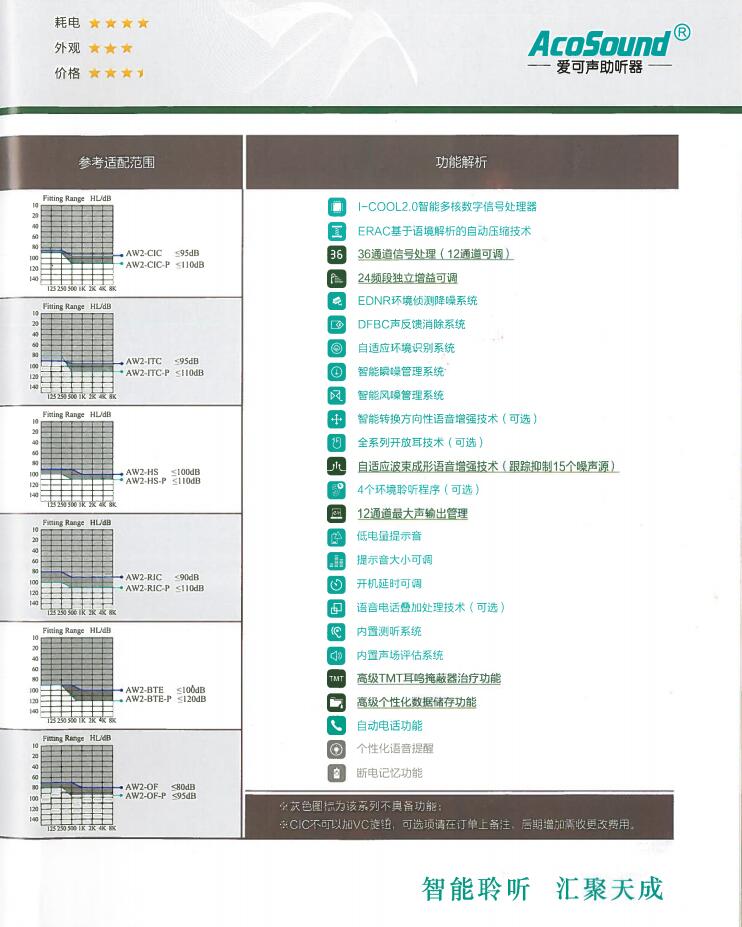Select the dark '36' channel icon
The height and width of the screenshot is (927, 742).
[336, 254]
